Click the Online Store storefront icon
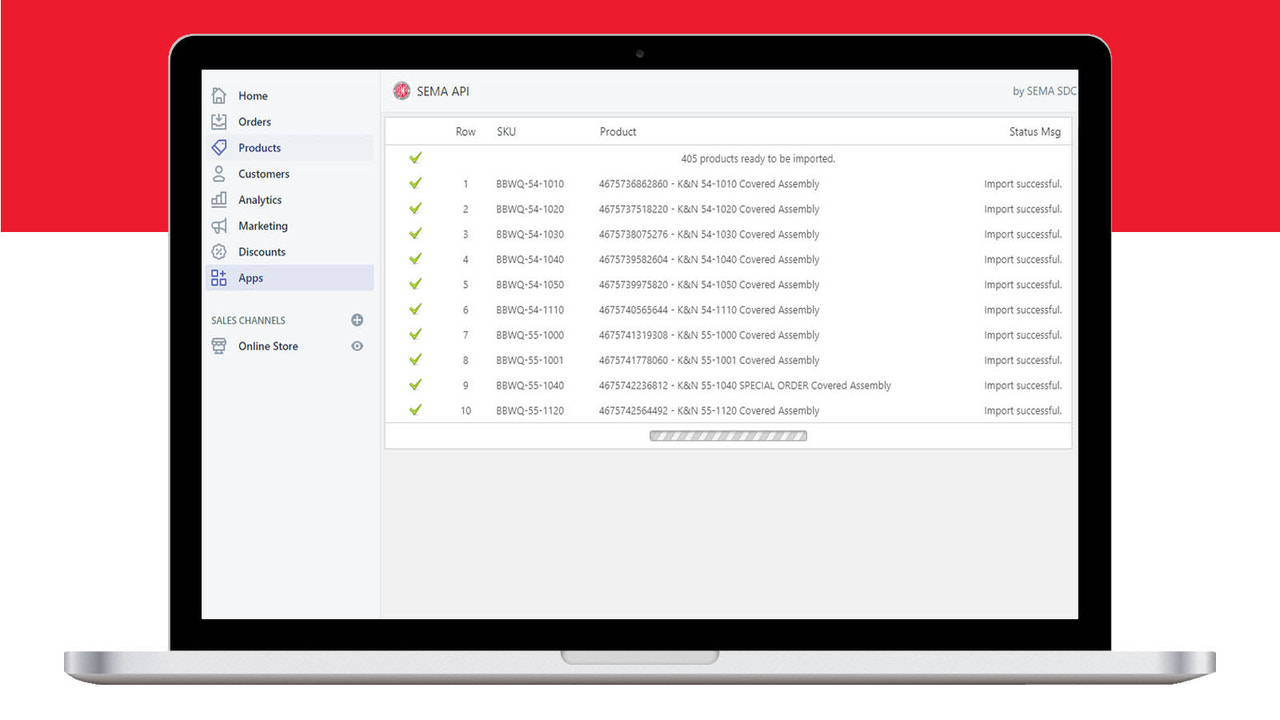The width and height of the screenshot is (1280, 720). coord(219,346)
